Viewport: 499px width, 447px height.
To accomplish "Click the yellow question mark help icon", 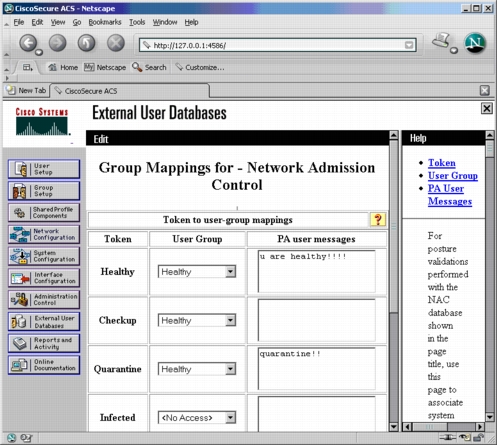I will tap(378, 220).
